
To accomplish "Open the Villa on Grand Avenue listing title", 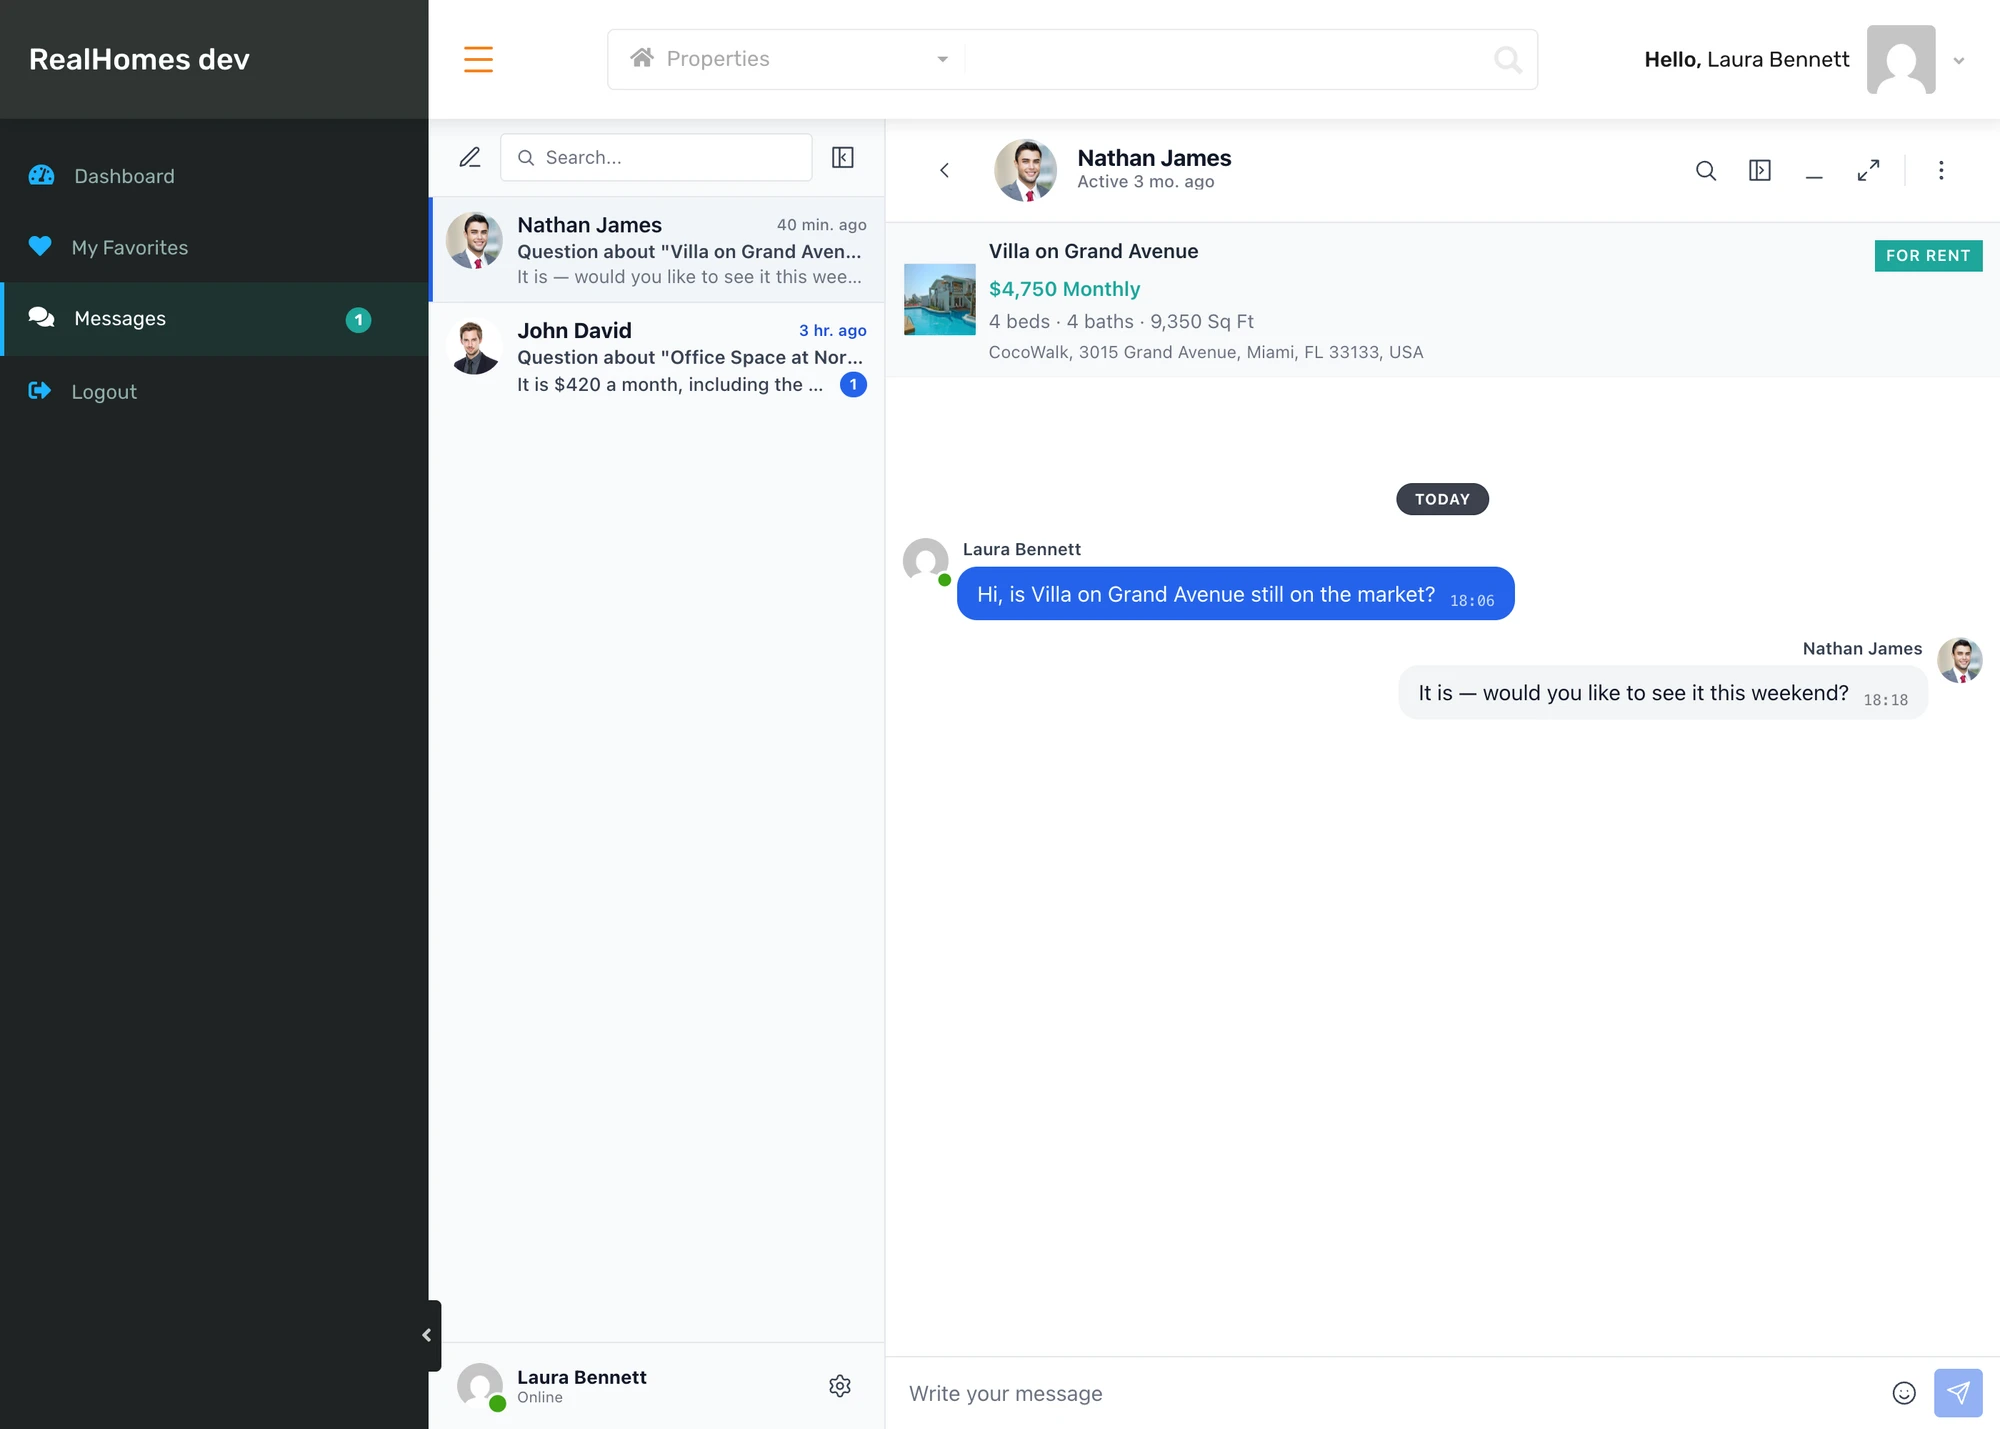I will (1093, 251).
